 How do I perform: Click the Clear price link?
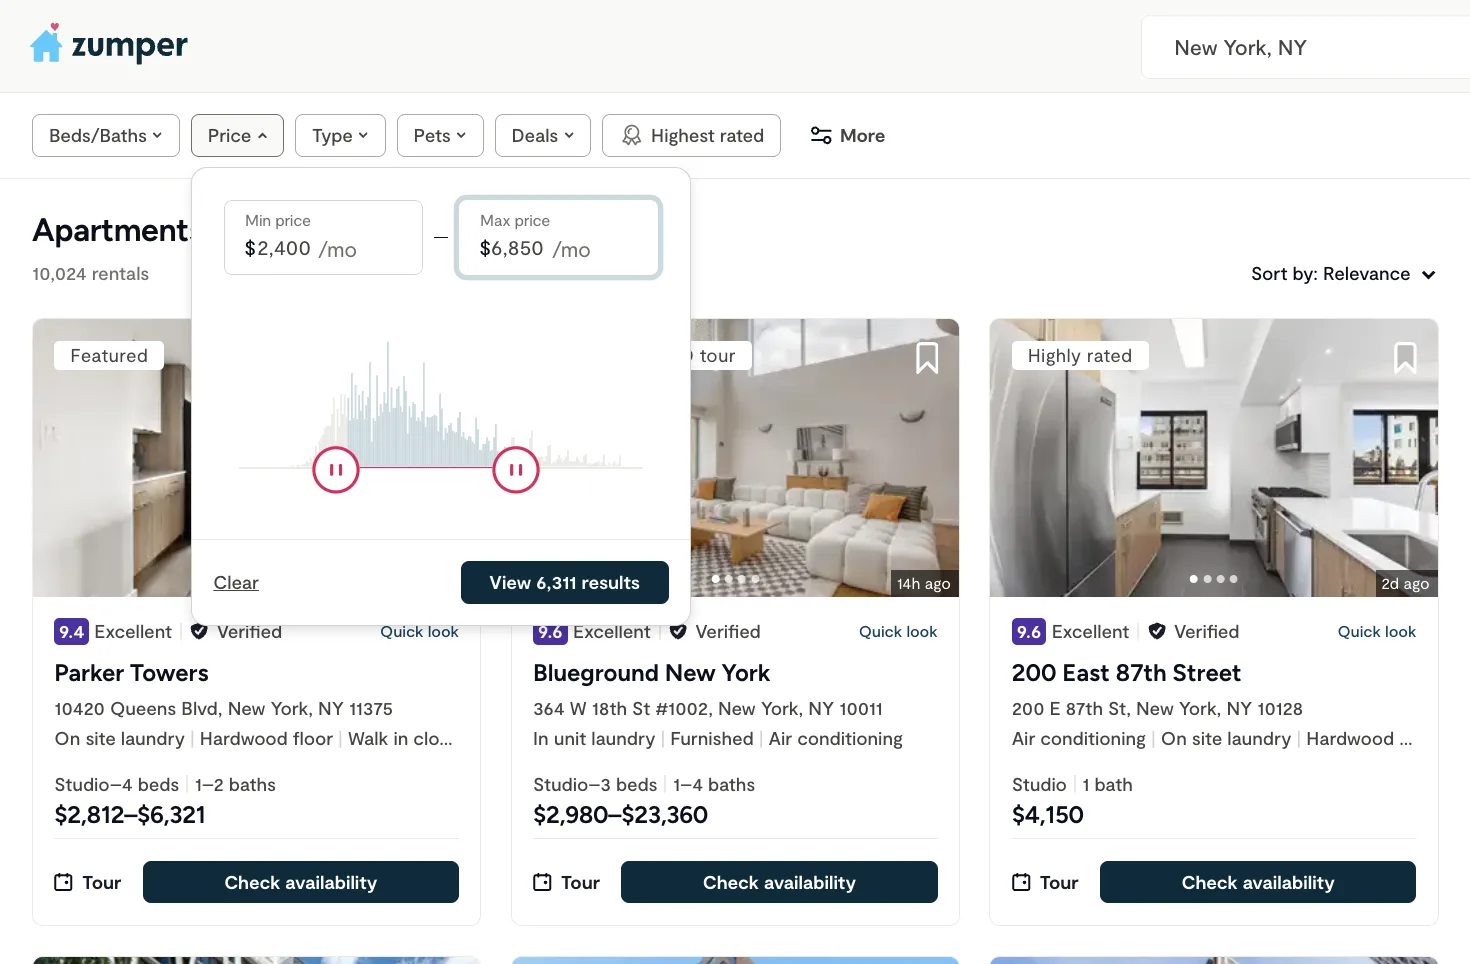click(236, 583)
